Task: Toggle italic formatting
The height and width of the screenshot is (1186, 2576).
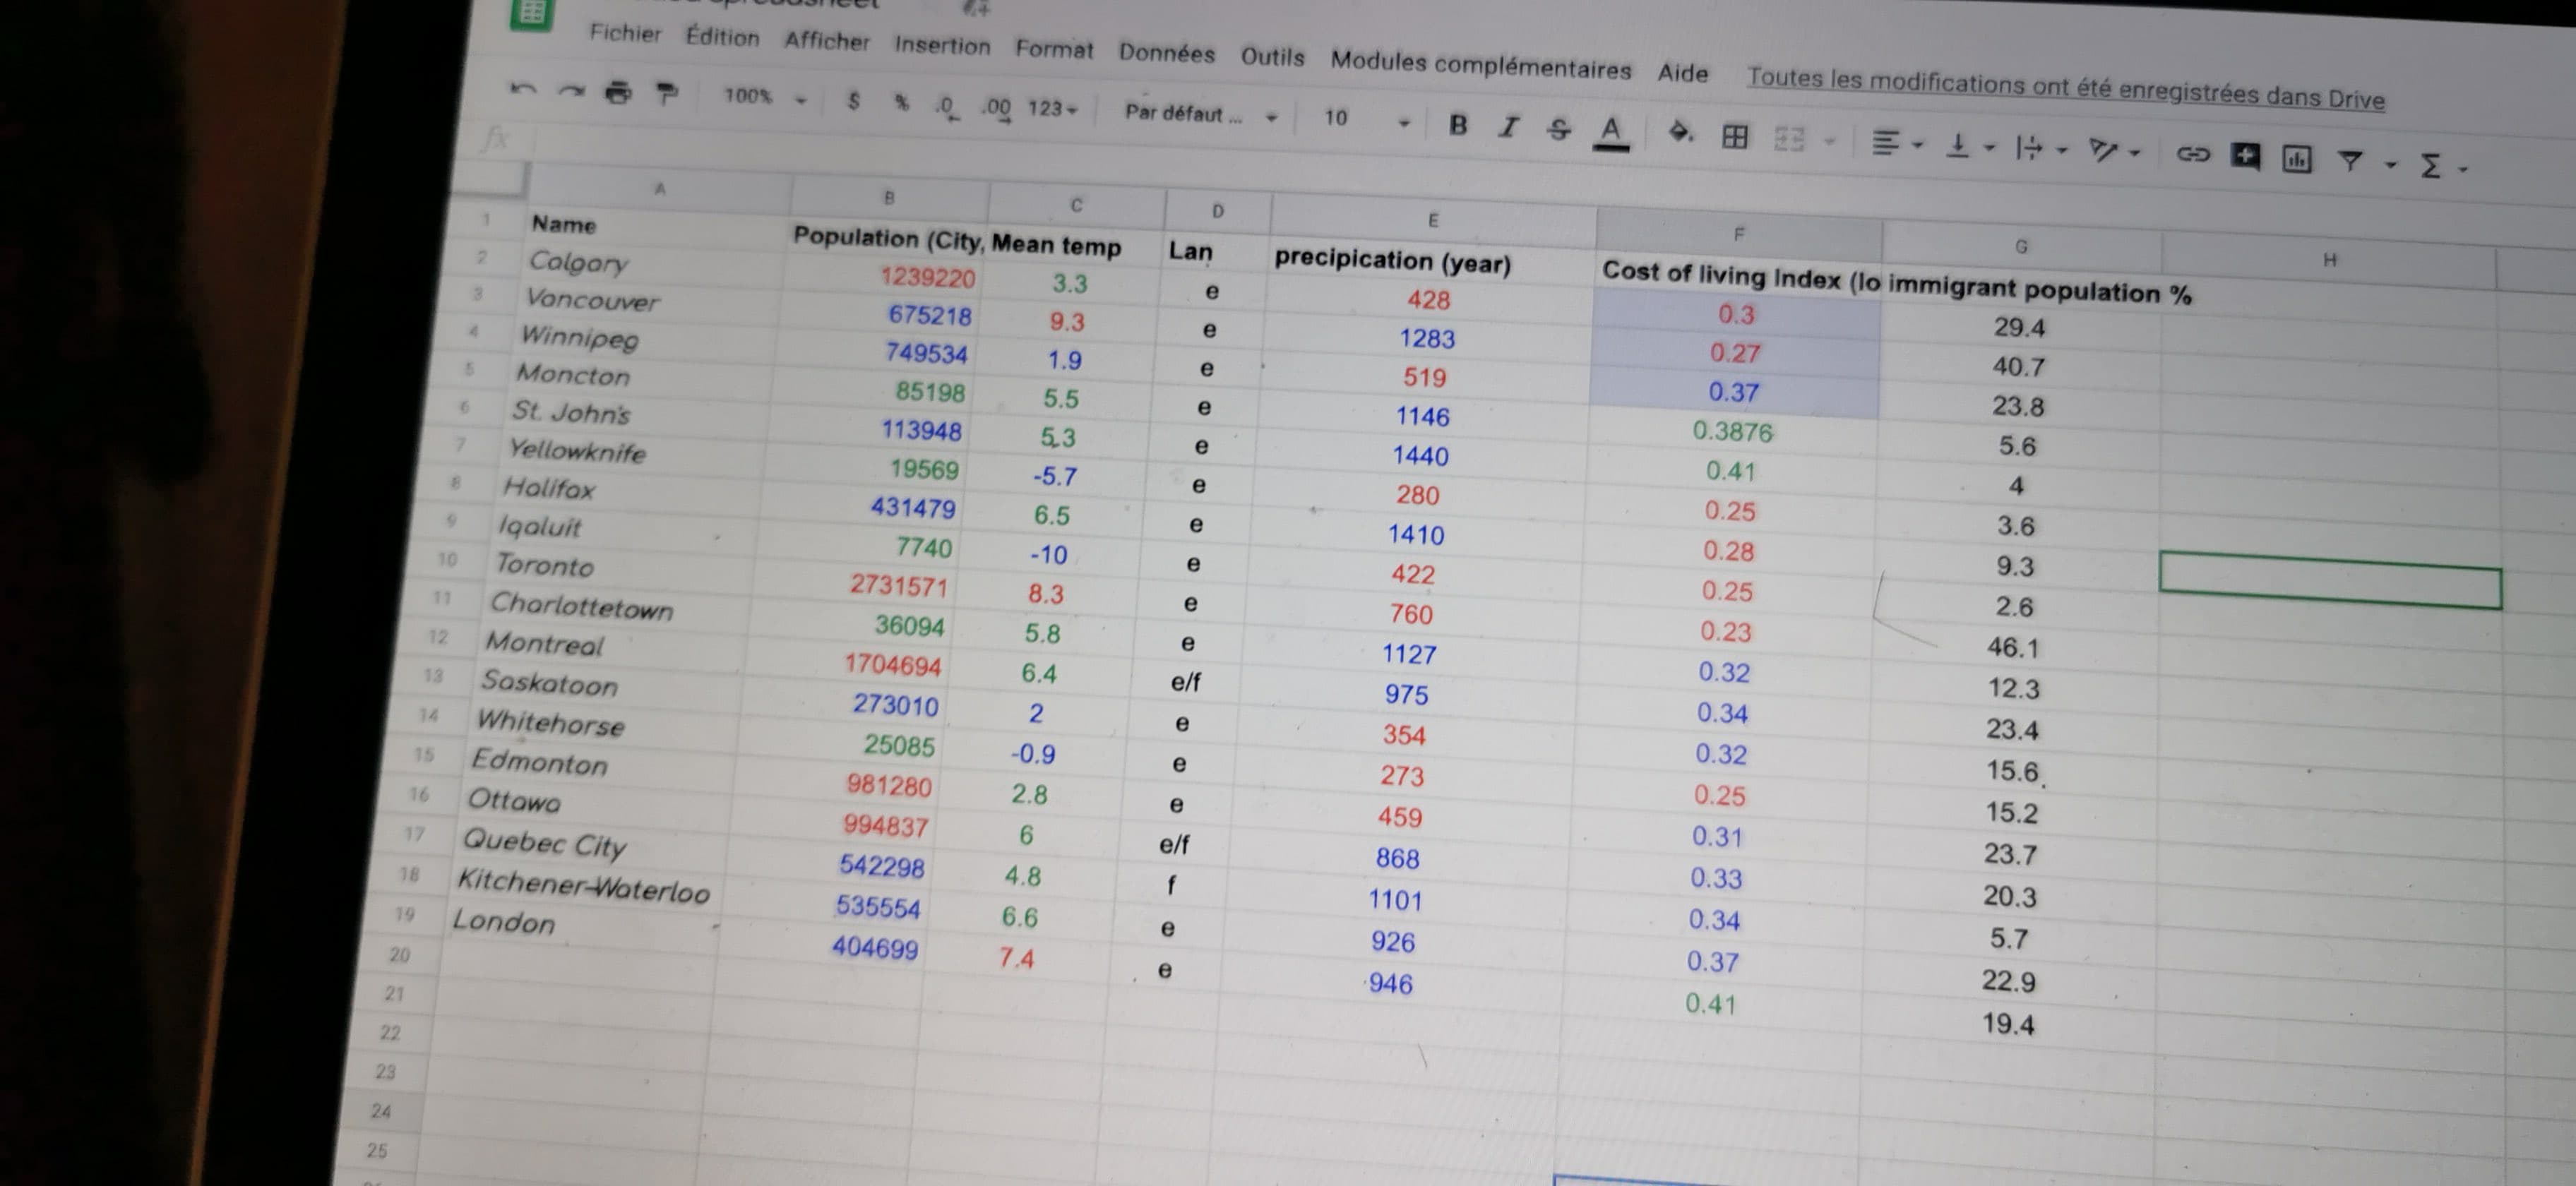Action: point(1508,127)
